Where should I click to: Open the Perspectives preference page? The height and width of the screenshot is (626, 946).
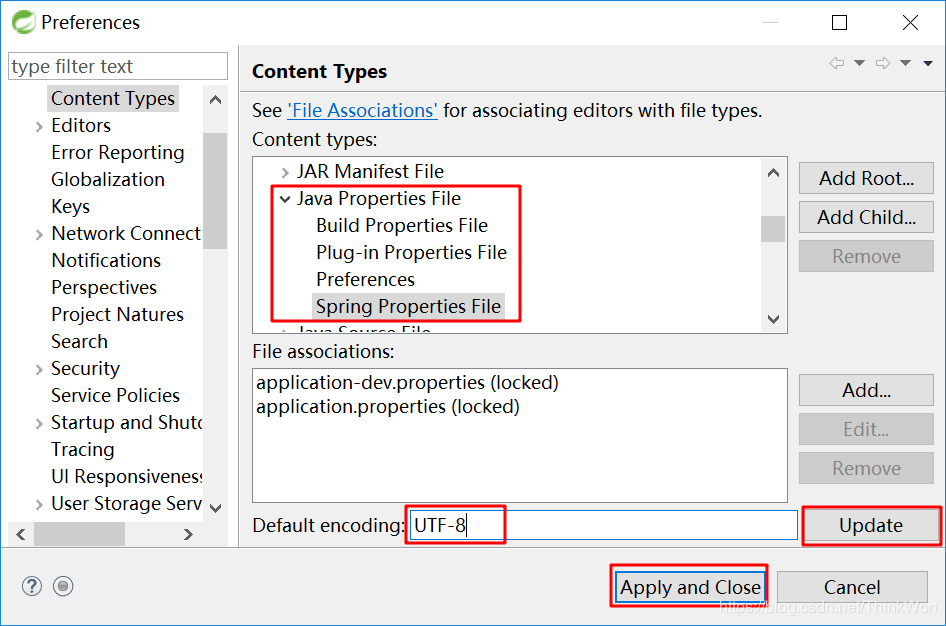(x=104, y=287)
